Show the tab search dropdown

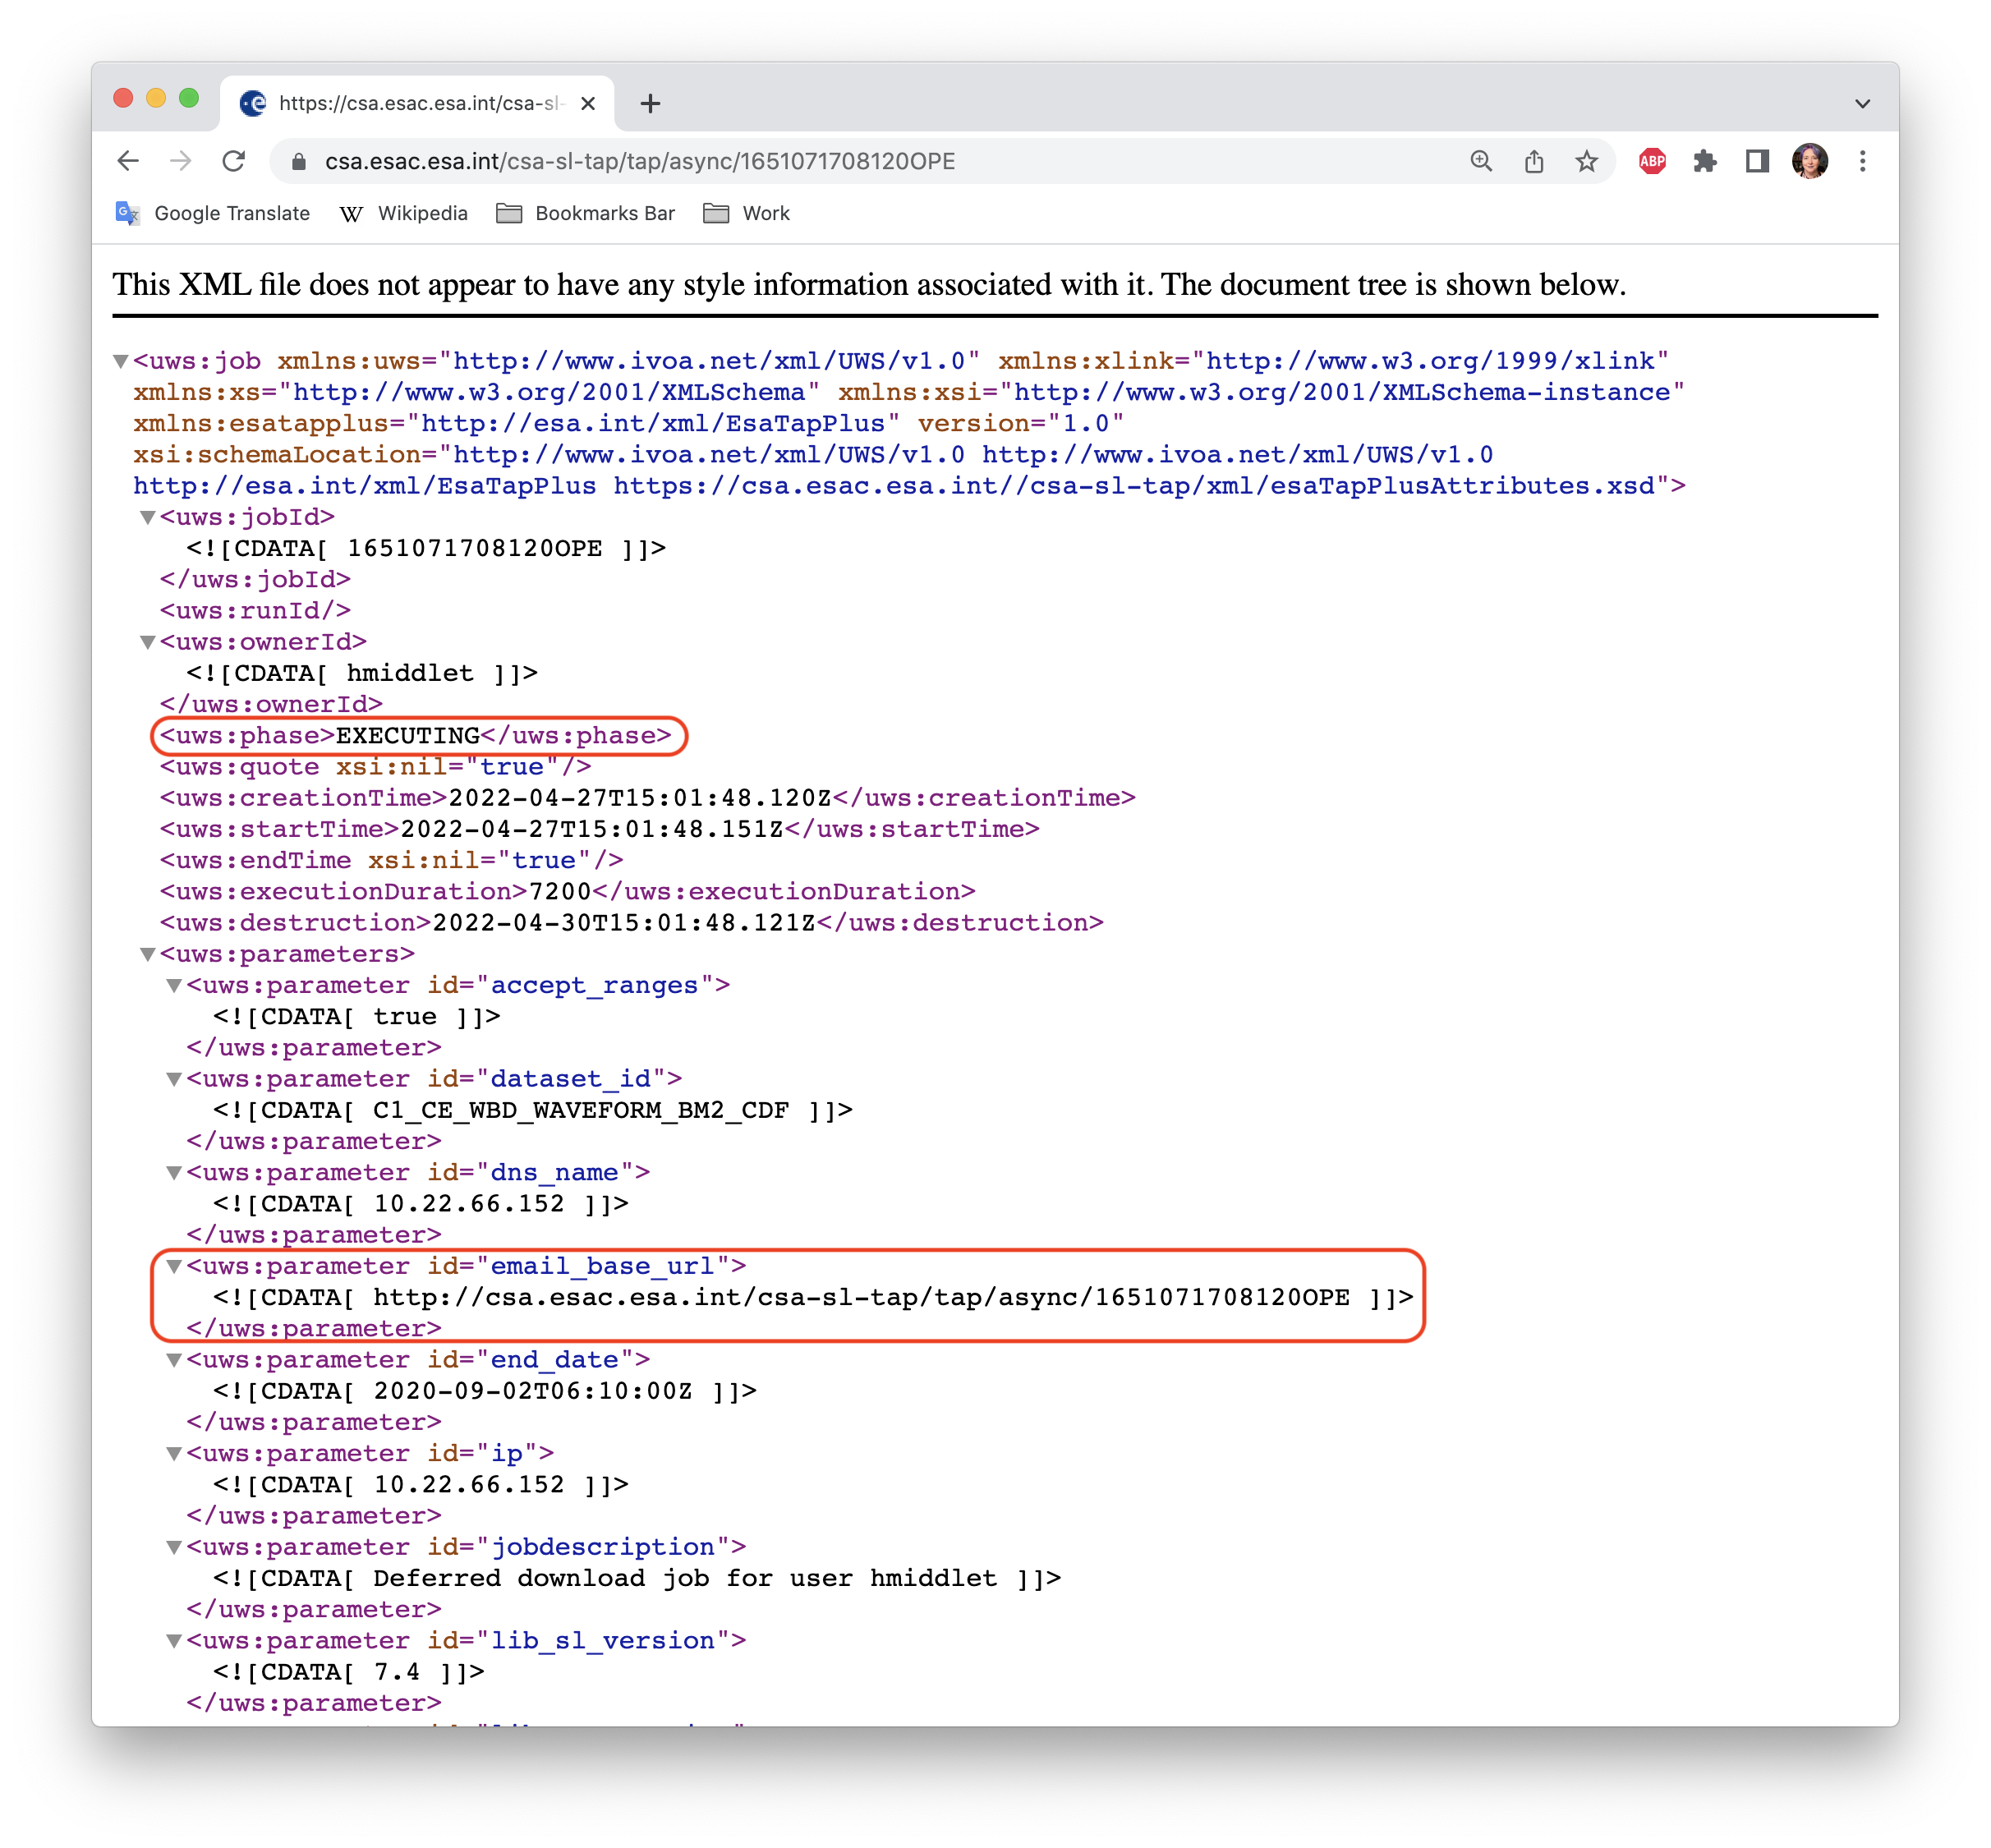1862,103
